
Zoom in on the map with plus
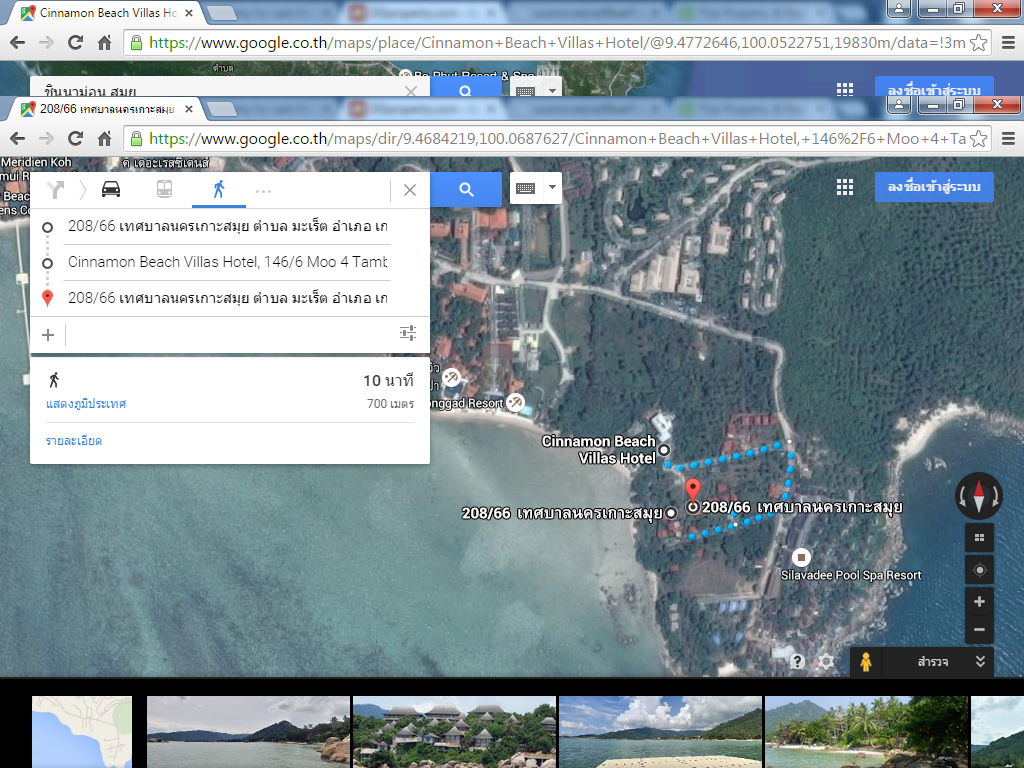pos(979,601)
